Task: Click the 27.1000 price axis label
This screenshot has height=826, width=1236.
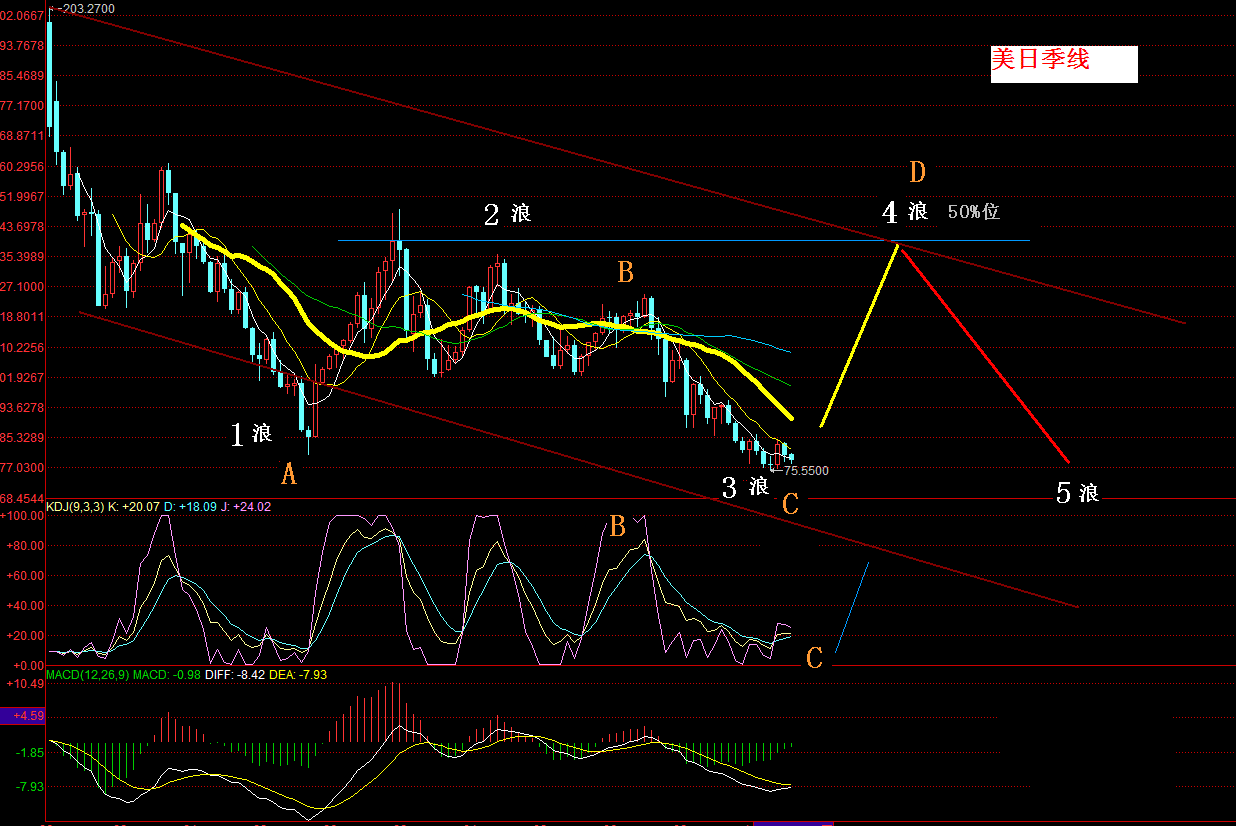Action: tap(22, 287)
